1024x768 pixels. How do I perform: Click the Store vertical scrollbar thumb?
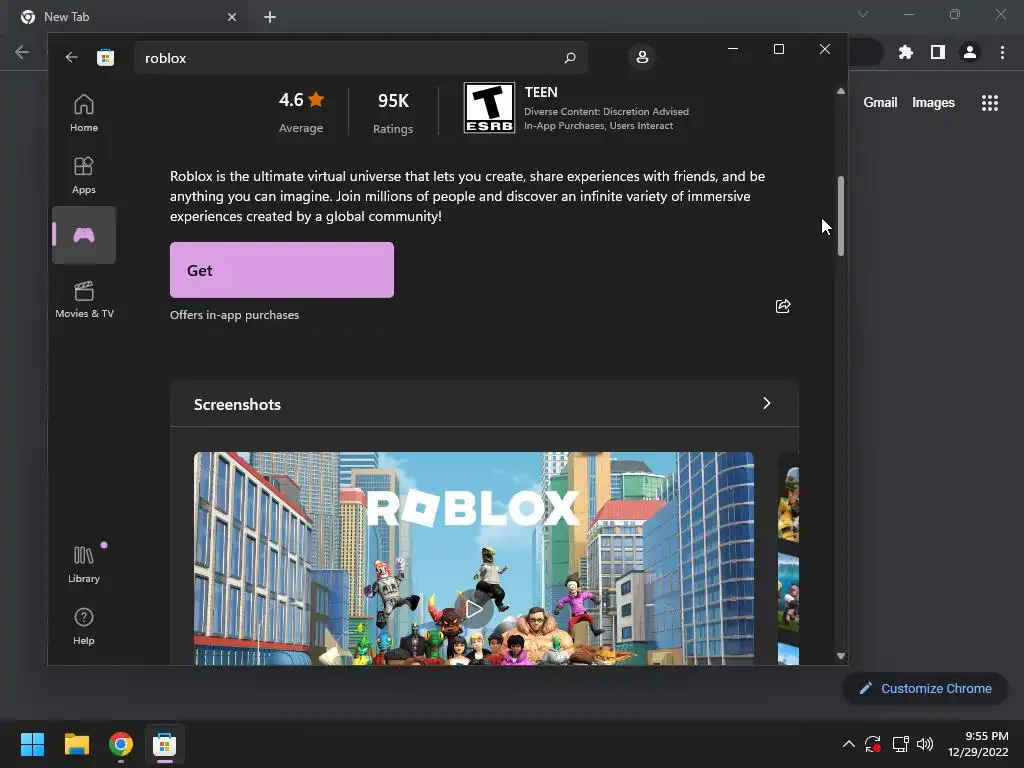(x=840, y=216)
